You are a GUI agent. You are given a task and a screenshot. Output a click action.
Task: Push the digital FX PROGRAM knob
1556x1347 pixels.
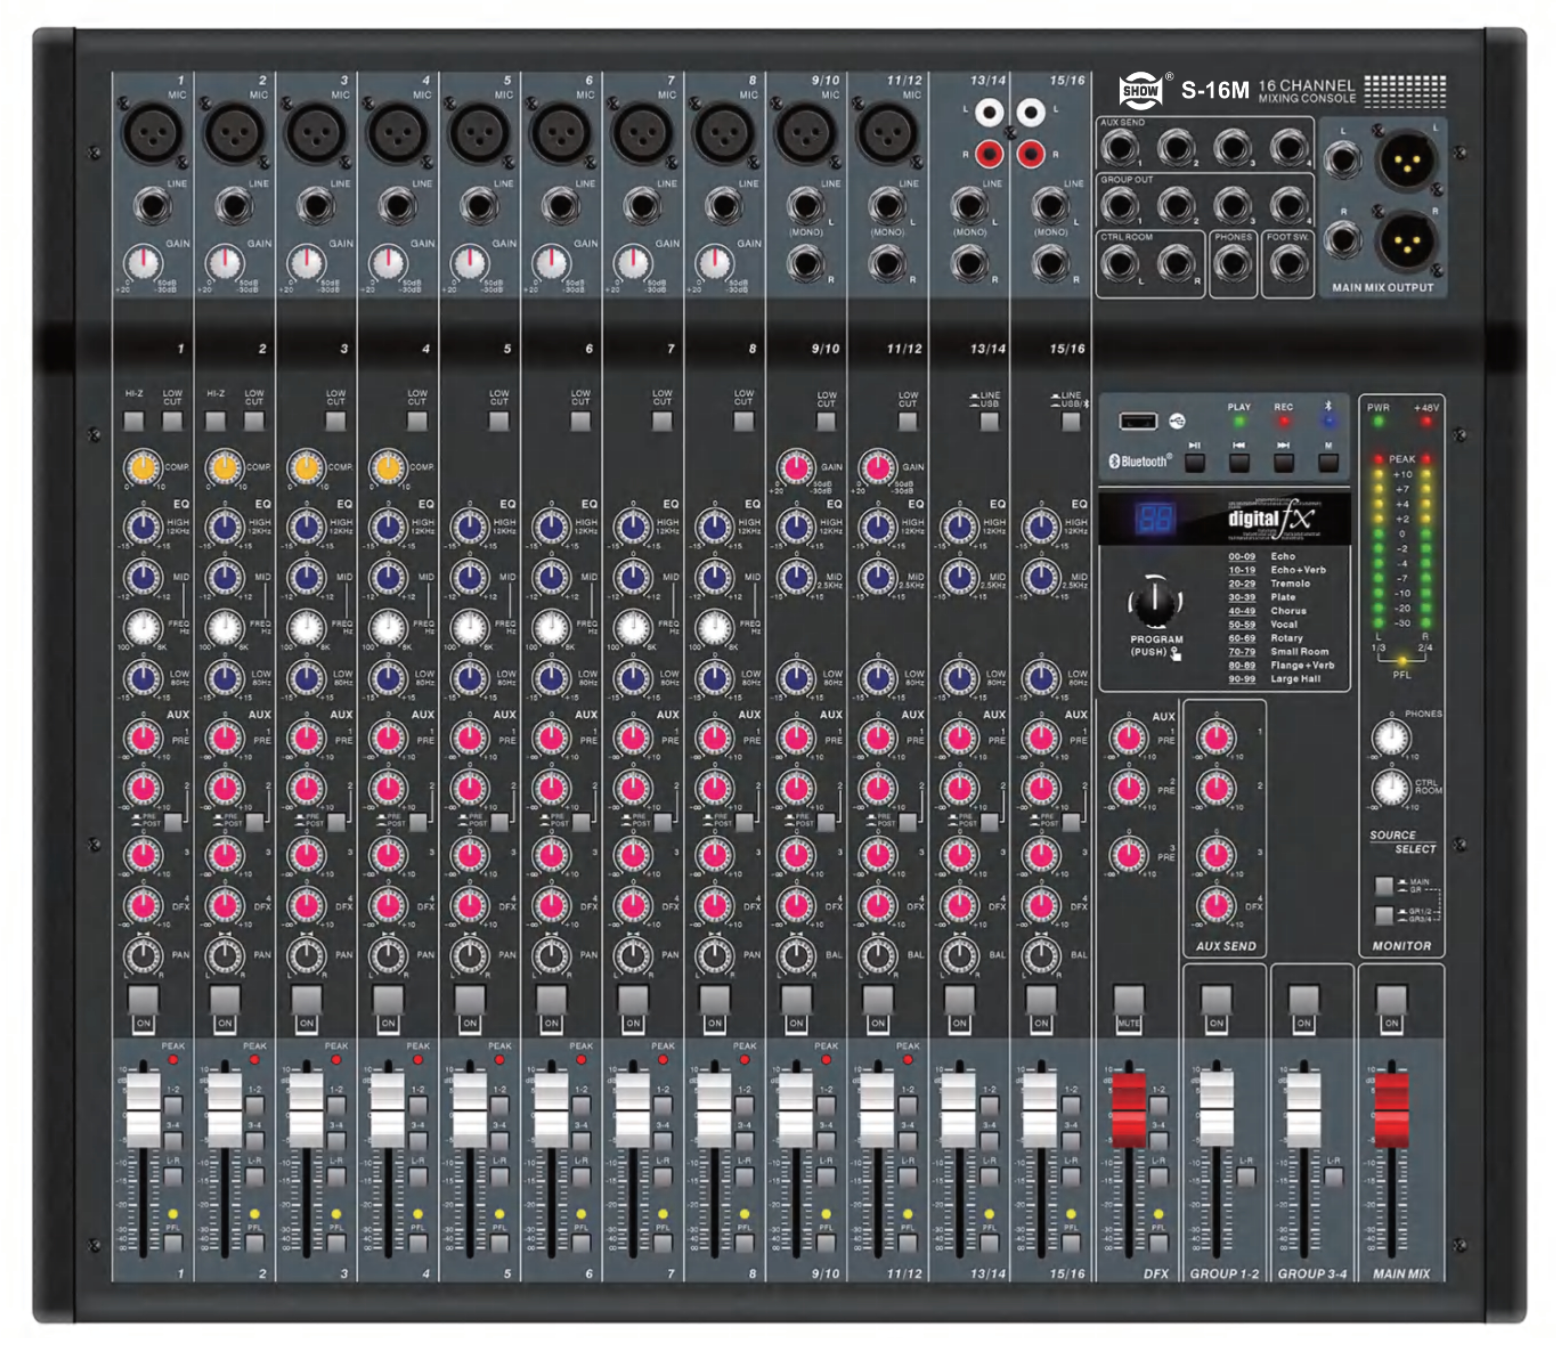(1155, 600)
